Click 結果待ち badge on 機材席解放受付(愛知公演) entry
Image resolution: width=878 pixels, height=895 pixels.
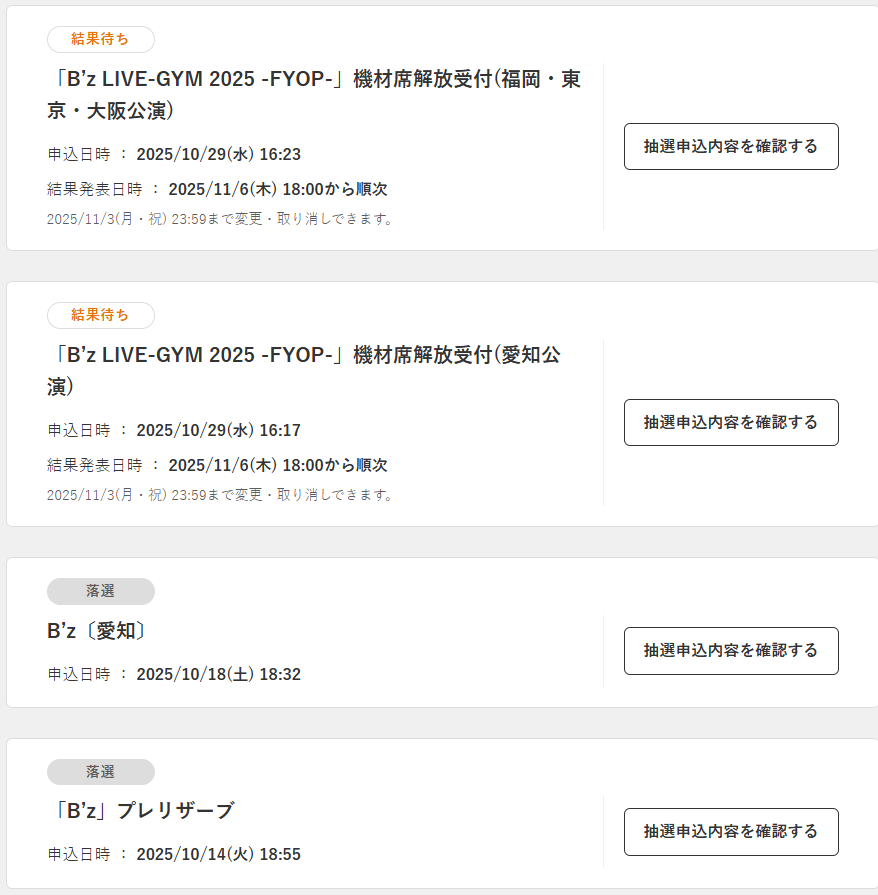(x=101, y=315)
